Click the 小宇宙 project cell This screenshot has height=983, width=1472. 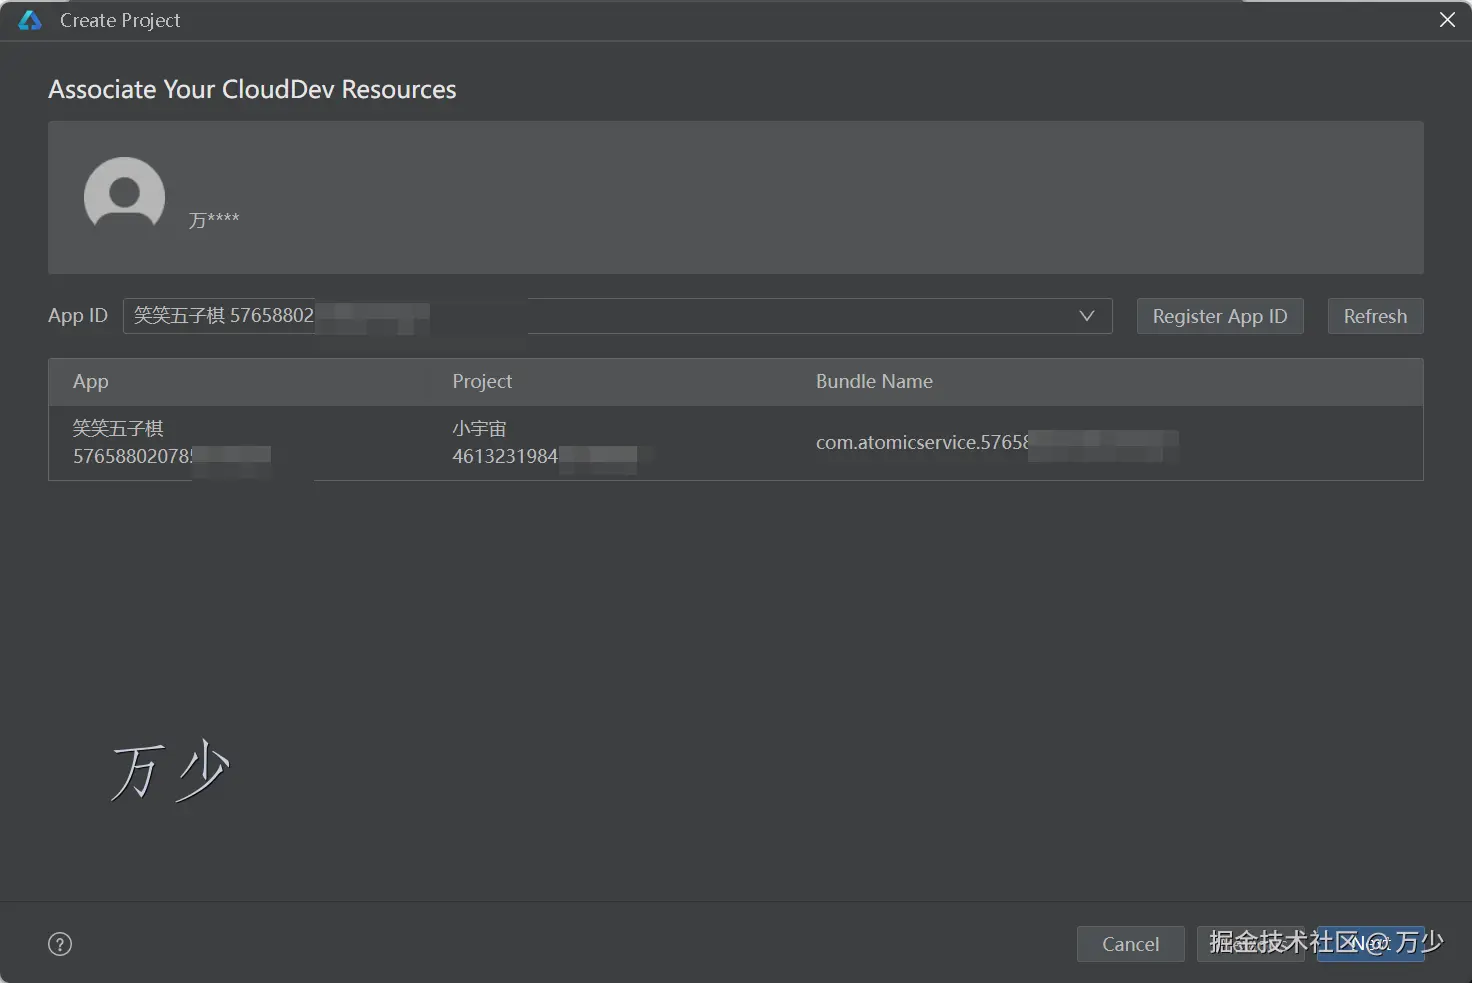480,430
